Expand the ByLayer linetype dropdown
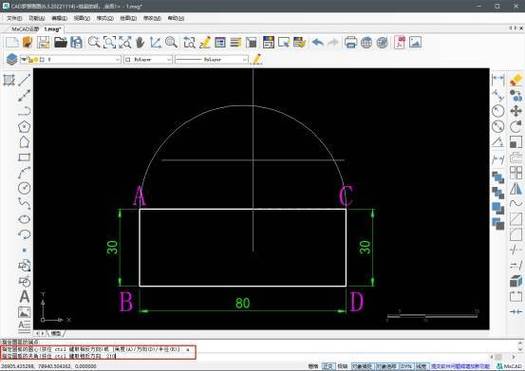Image resolution: width=525 pixels, height=371 pixels. tap(212, 60)
